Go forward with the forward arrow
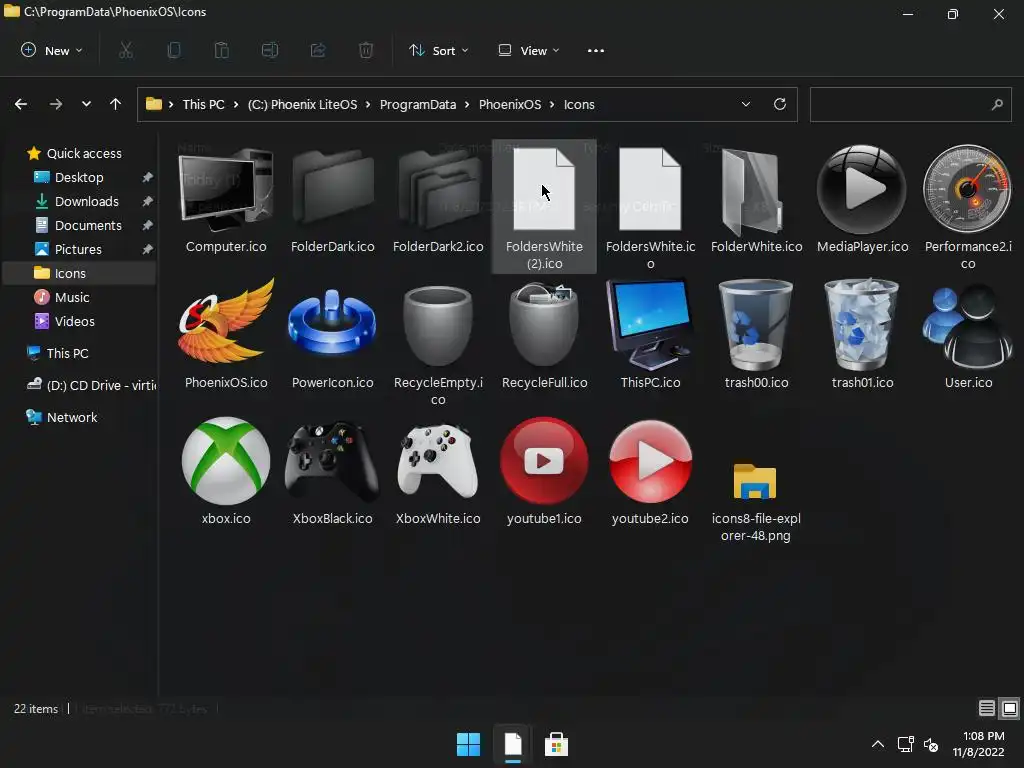The width and height of the screenshot is (1024, 768). tap(56, 104)
